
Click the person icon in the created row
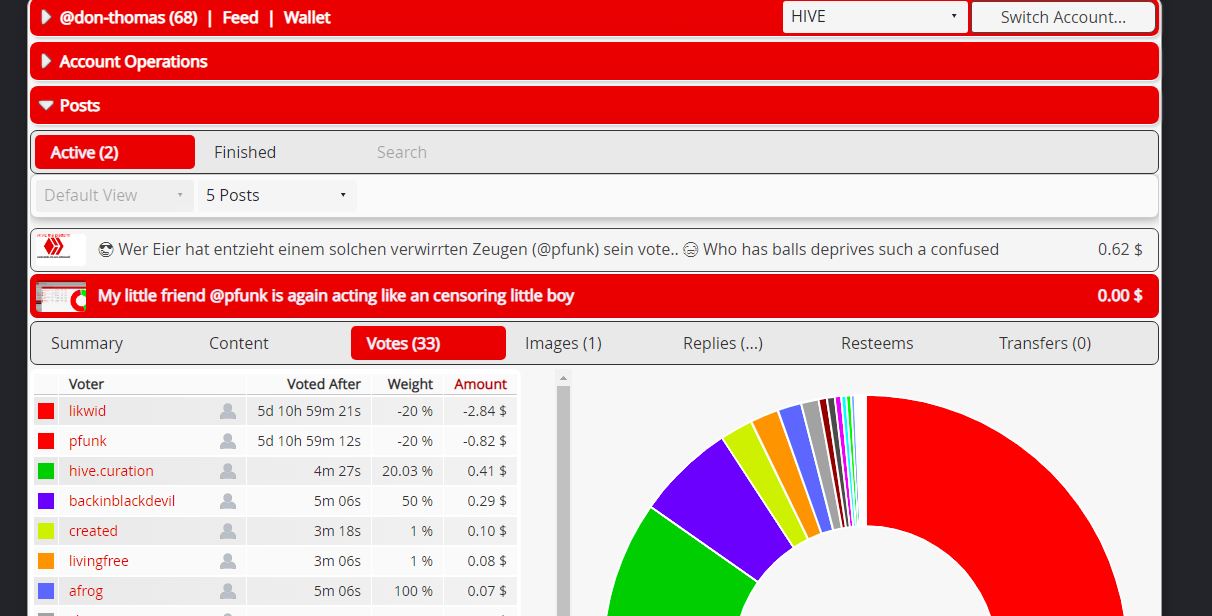click(228, 531)
